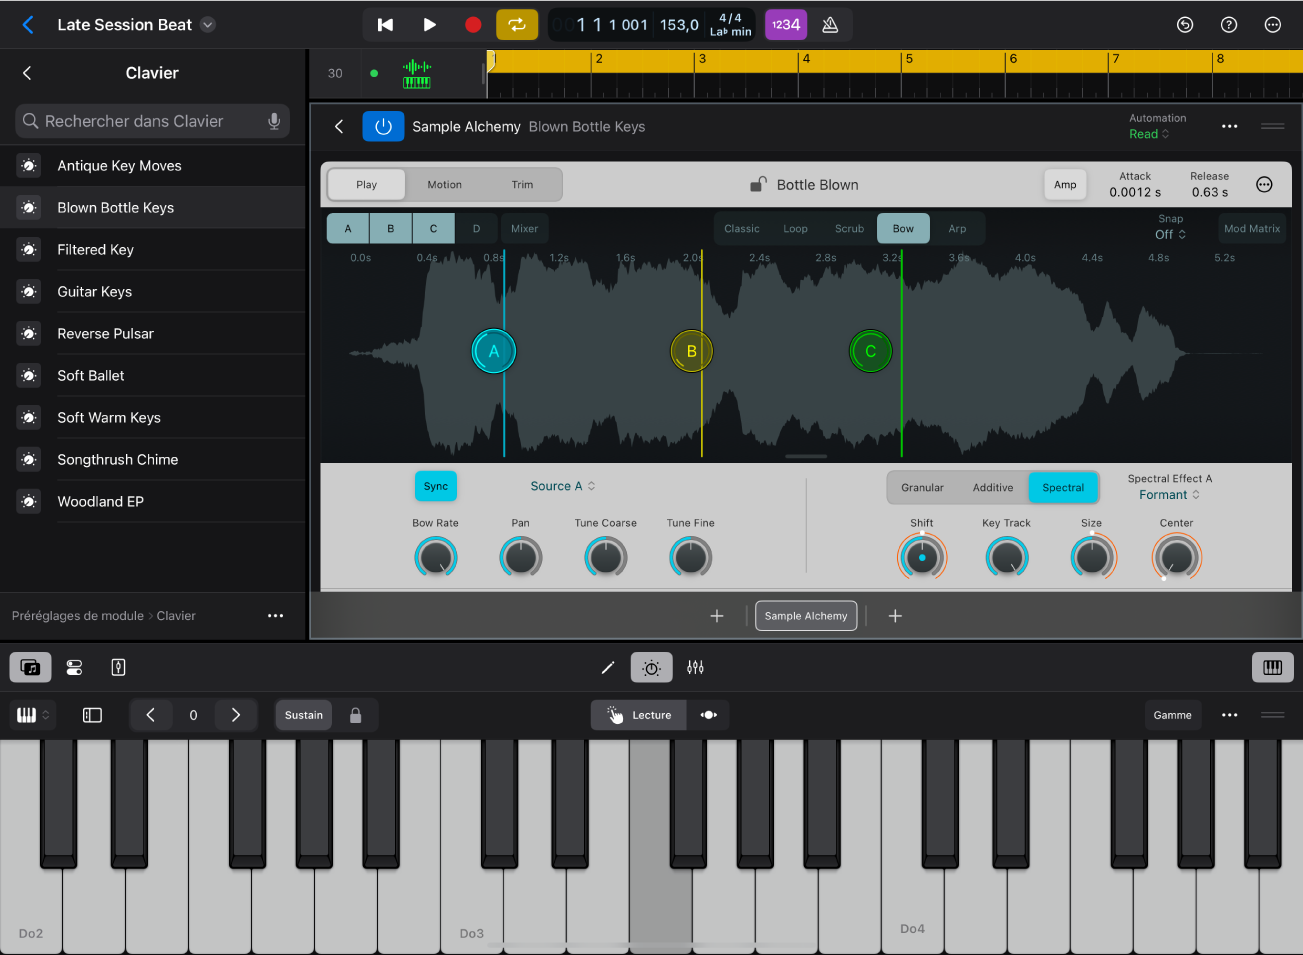
Task: Click the green C handle on waveform
Action: point(870,351)
